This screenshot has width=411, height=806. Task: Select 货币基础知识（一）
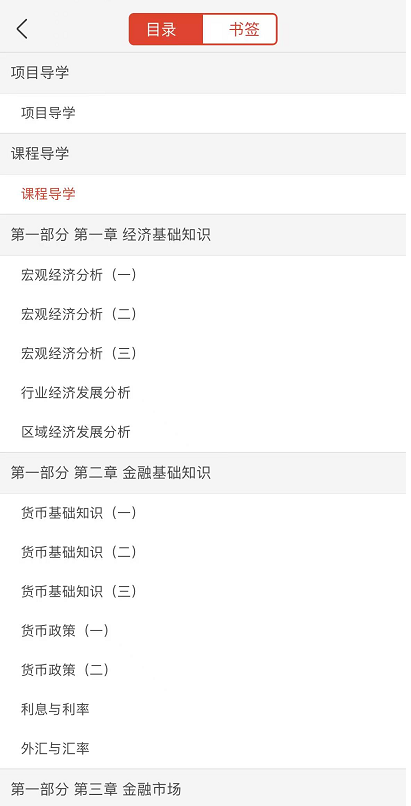pyautogui.click(x=206, y=513)
